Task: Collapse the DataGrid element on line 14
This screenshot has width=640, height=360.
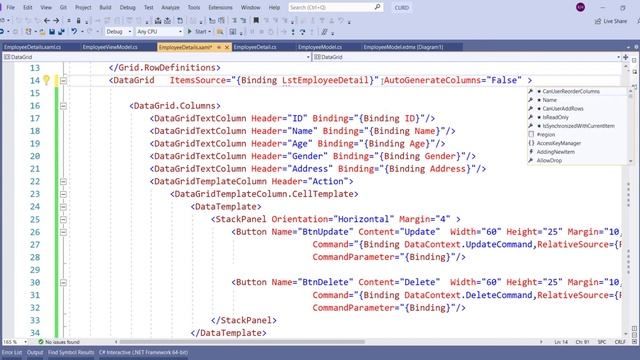Action: 63,81
